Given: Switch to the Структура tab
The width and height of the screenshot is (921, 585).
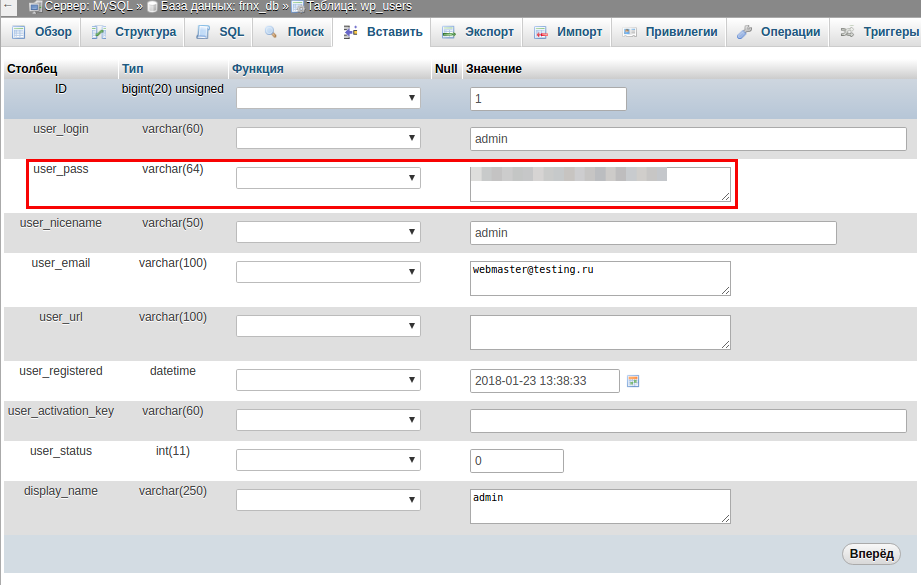Looking at the screenshot, I should click(133, 32).
